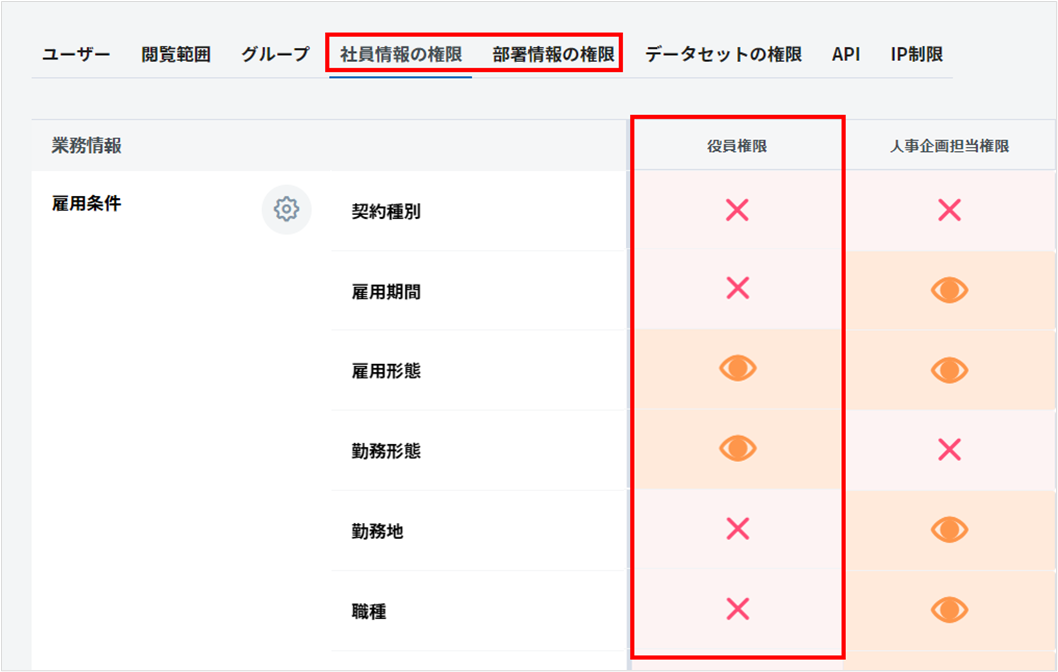
Task: Go to the 部署情報の権限 tab
Action: click(553, 54)
